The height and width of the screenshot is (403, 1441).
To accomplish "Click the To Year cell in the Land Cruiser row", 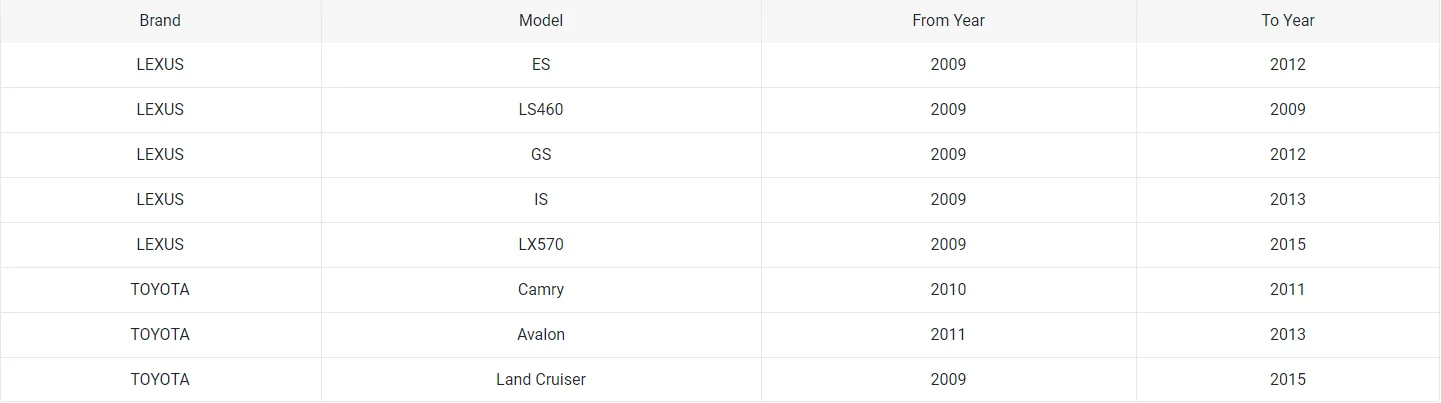I will click(1288, 380).
